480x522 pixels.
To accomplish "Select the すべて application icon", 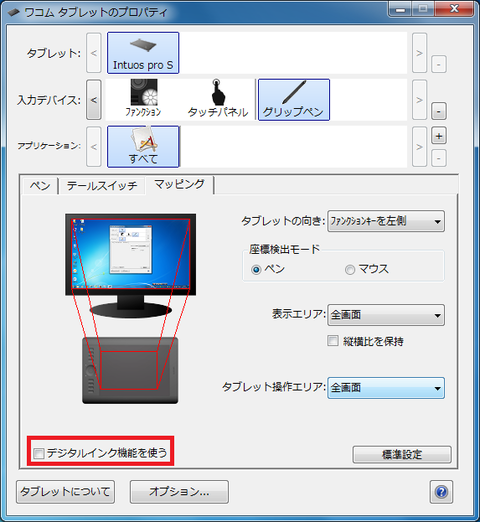I will pos(143,147).
